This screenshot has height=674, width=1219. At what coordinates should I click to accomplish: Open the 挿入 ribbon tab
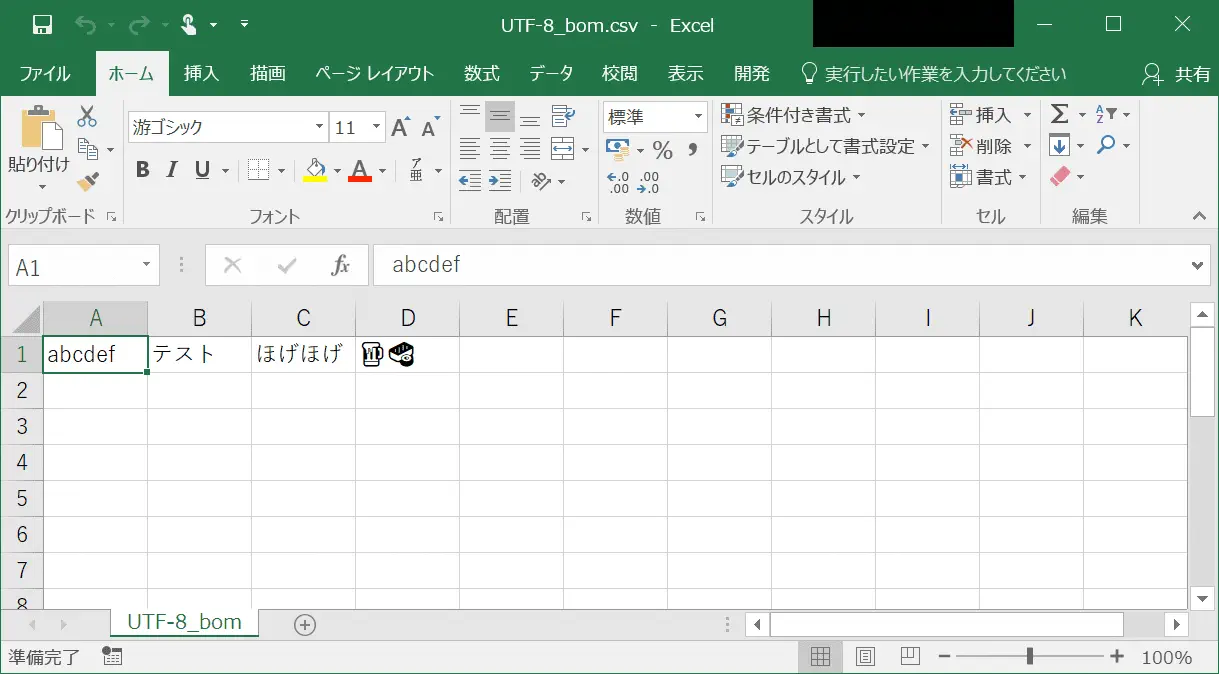201,74
